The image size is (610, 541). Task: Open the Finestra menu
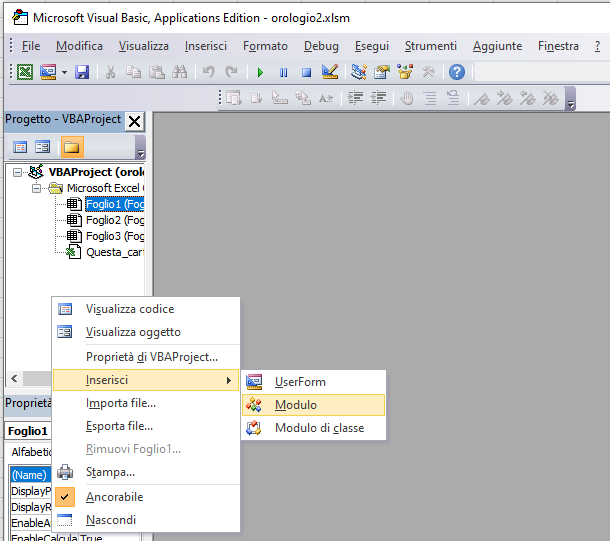558,46
